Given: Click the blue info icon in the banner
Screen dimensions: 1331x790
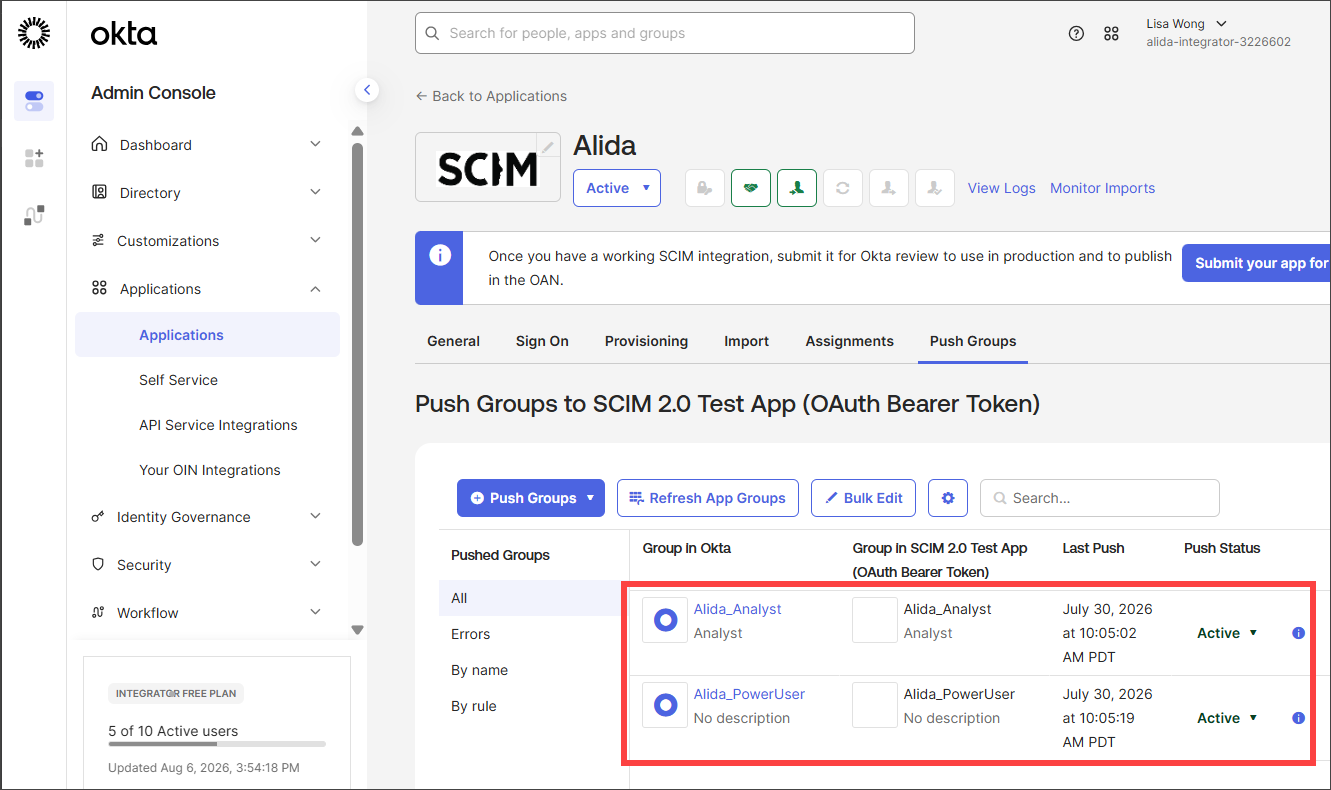Looking at the screenshot, I should pyautogui.click(x=439, y=255).
